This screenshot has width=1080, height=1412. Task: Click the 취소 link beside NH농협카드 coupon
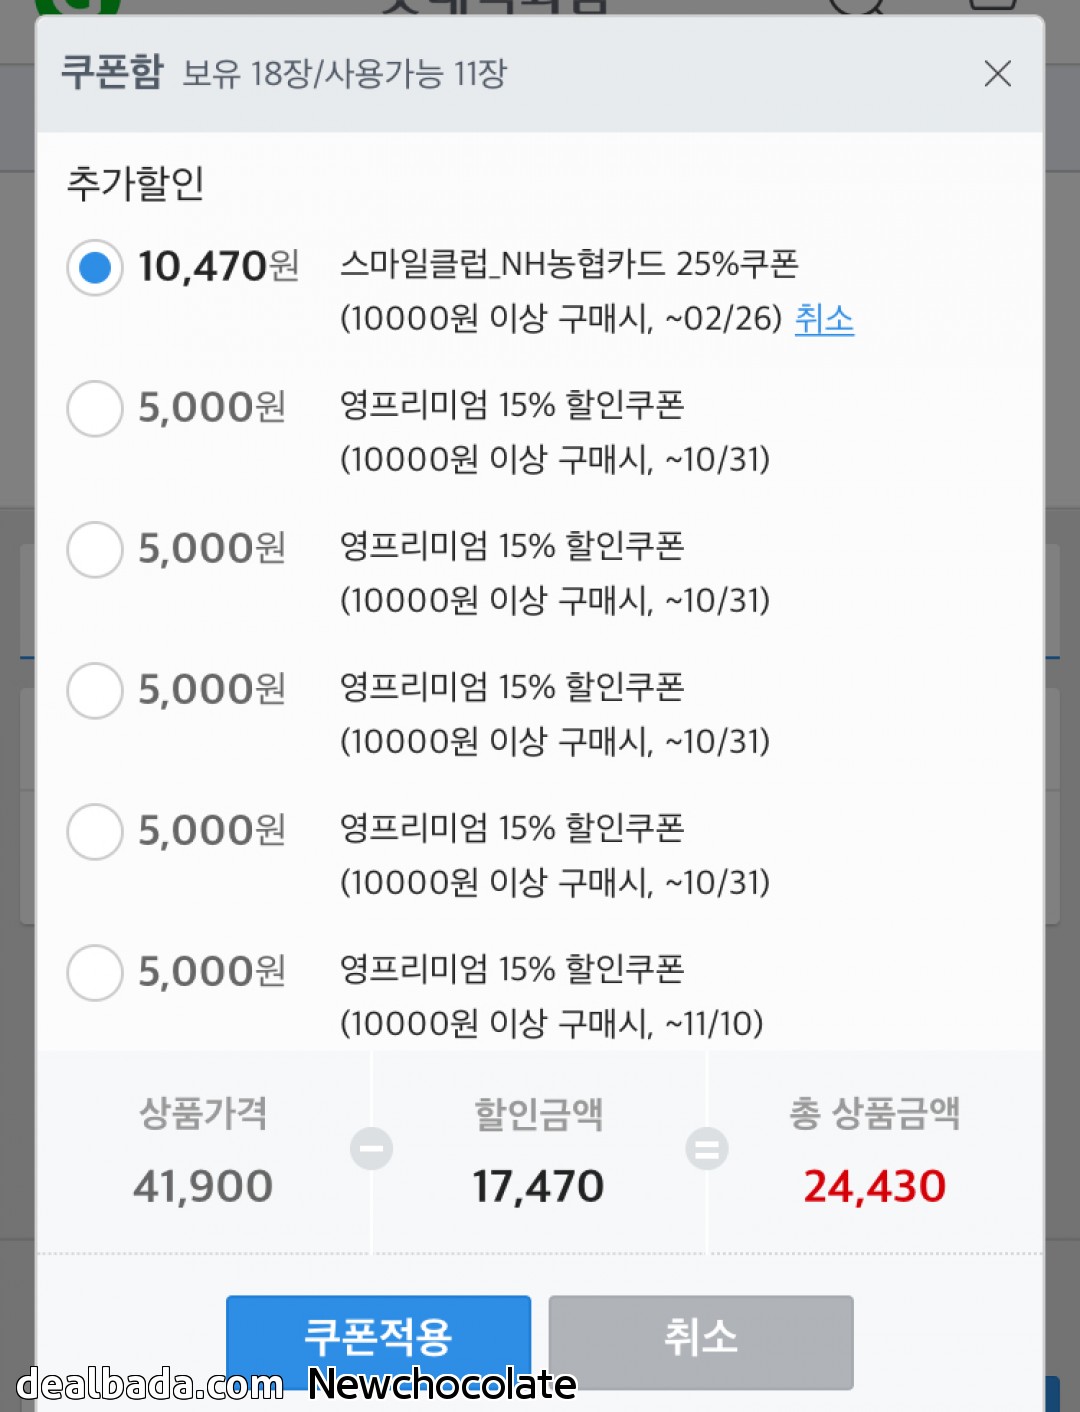click(x=824, y=319)
